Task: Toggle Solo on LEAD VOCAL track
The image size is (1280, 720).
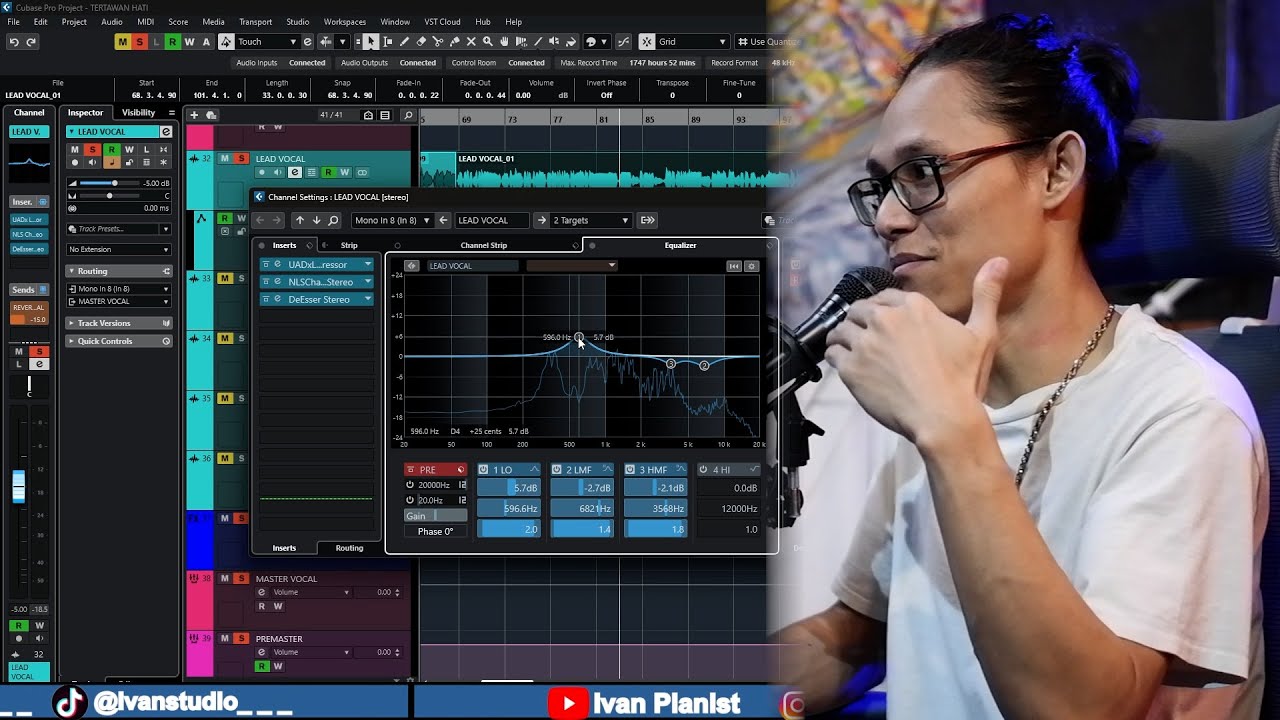Action: pos(241,158)
